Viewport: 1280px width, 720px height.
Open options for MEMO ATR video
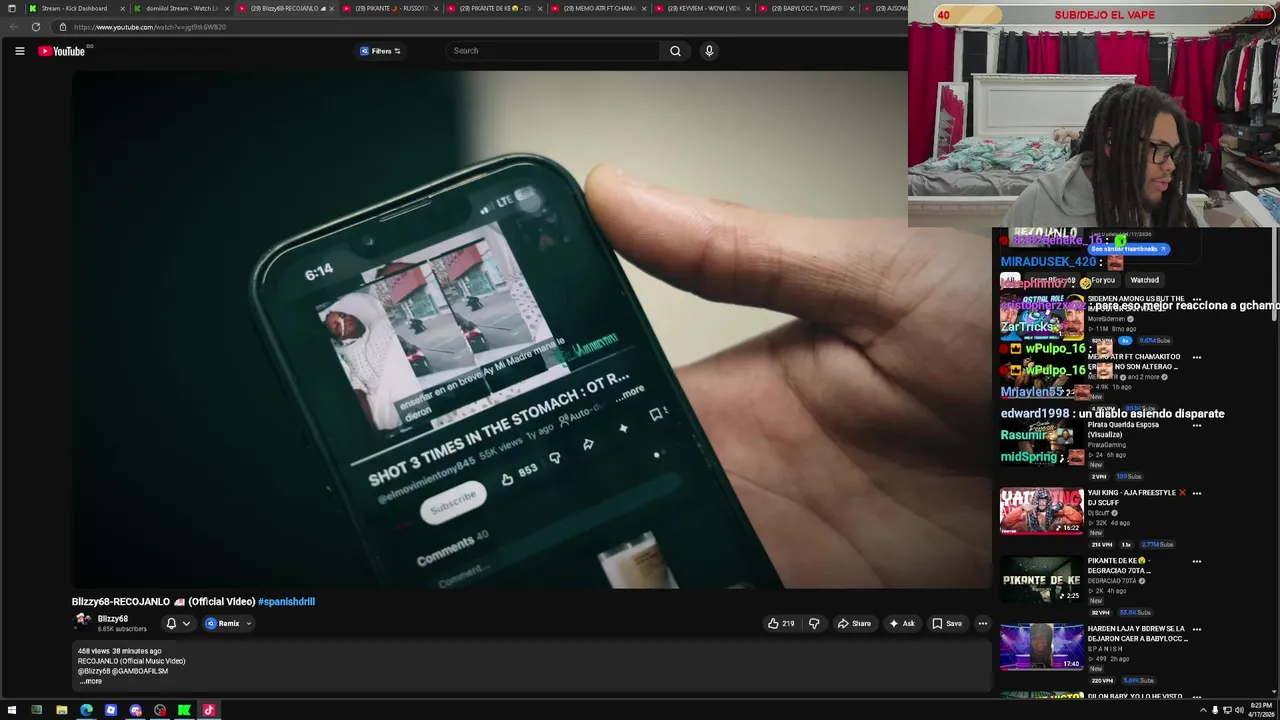1196,357
